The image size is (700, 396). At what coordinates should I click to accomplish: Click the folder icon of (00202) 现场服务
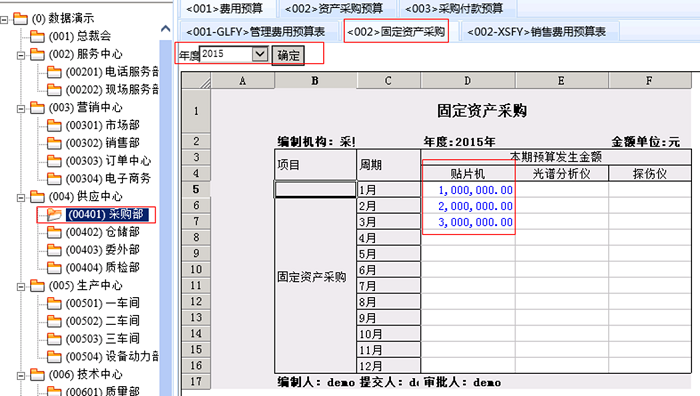pos(54,90)
